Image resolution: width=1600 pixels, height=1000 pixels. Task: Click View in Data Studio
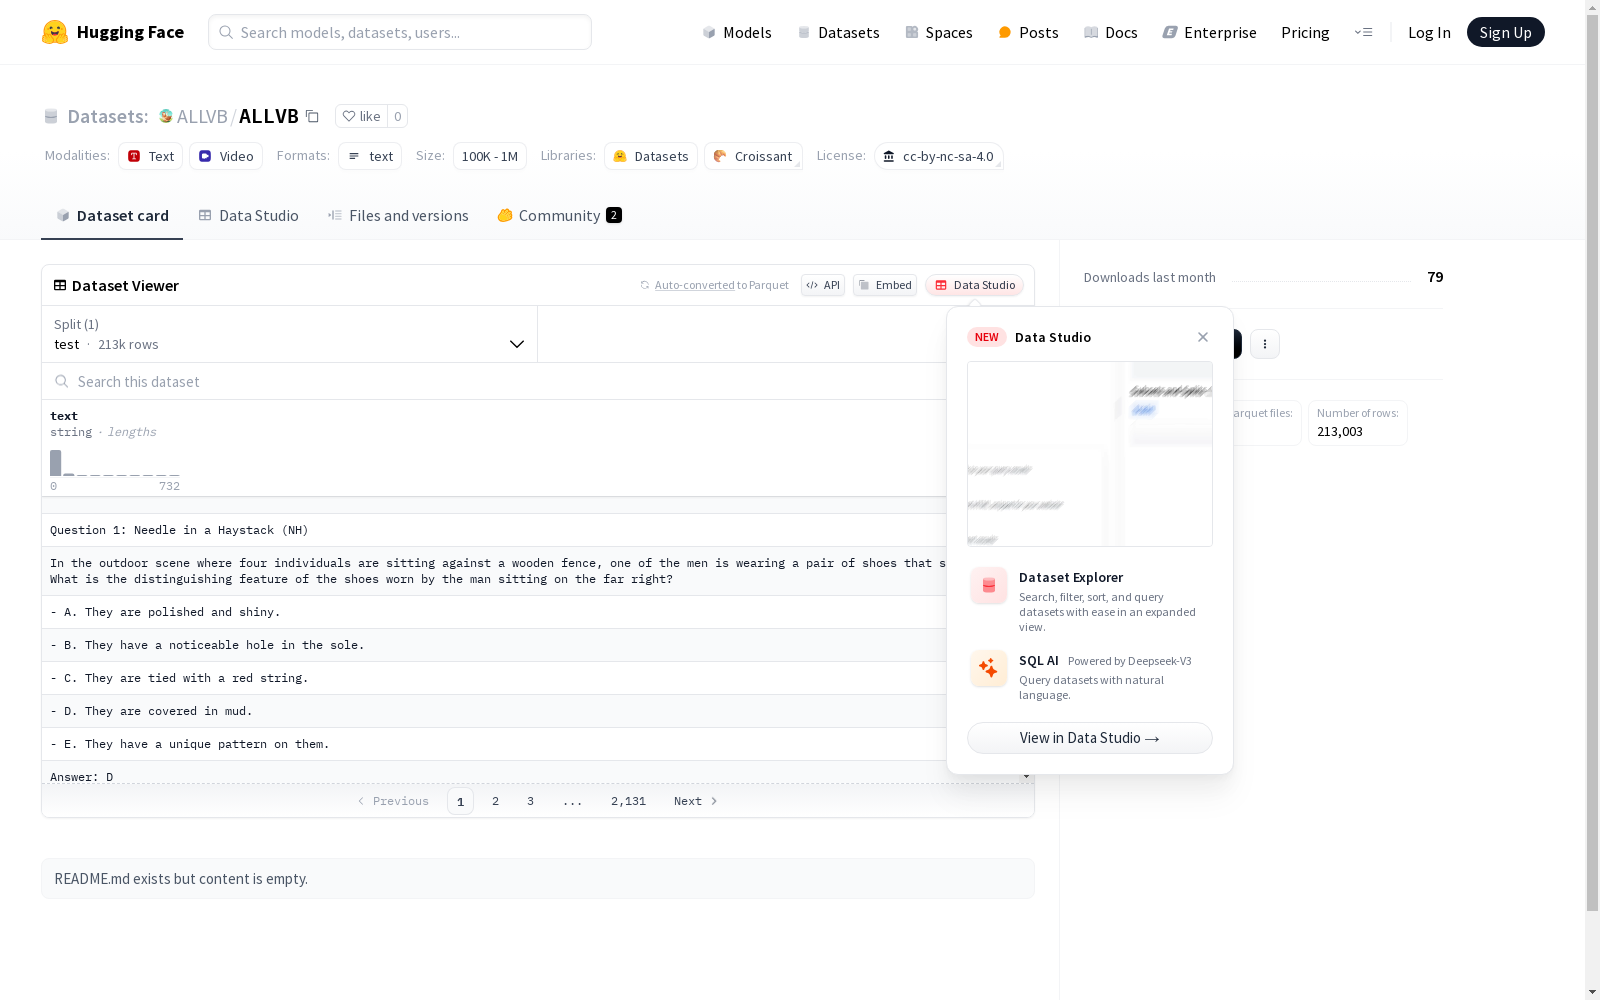tap(1090, 738)
